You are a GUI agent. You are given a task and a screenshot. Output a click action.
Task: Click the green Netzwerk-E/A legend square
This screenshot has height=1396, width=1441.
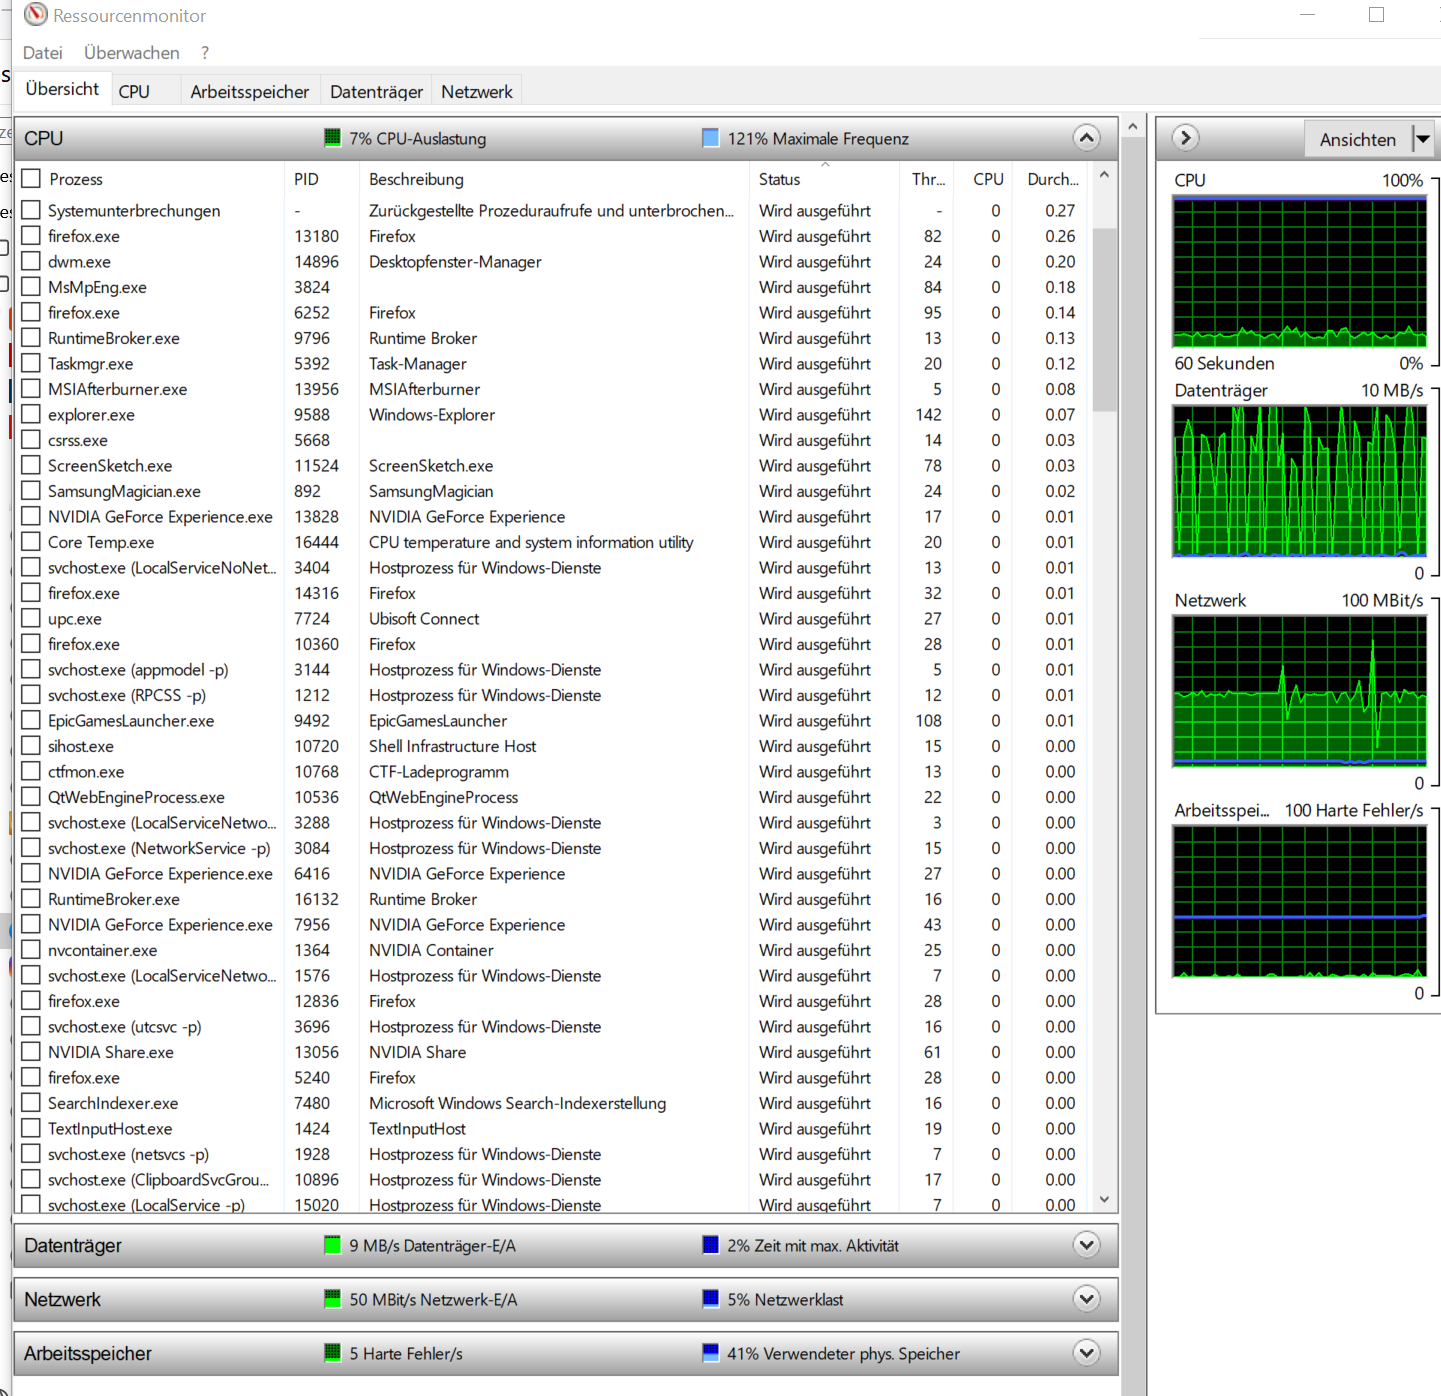(333, 1299)
